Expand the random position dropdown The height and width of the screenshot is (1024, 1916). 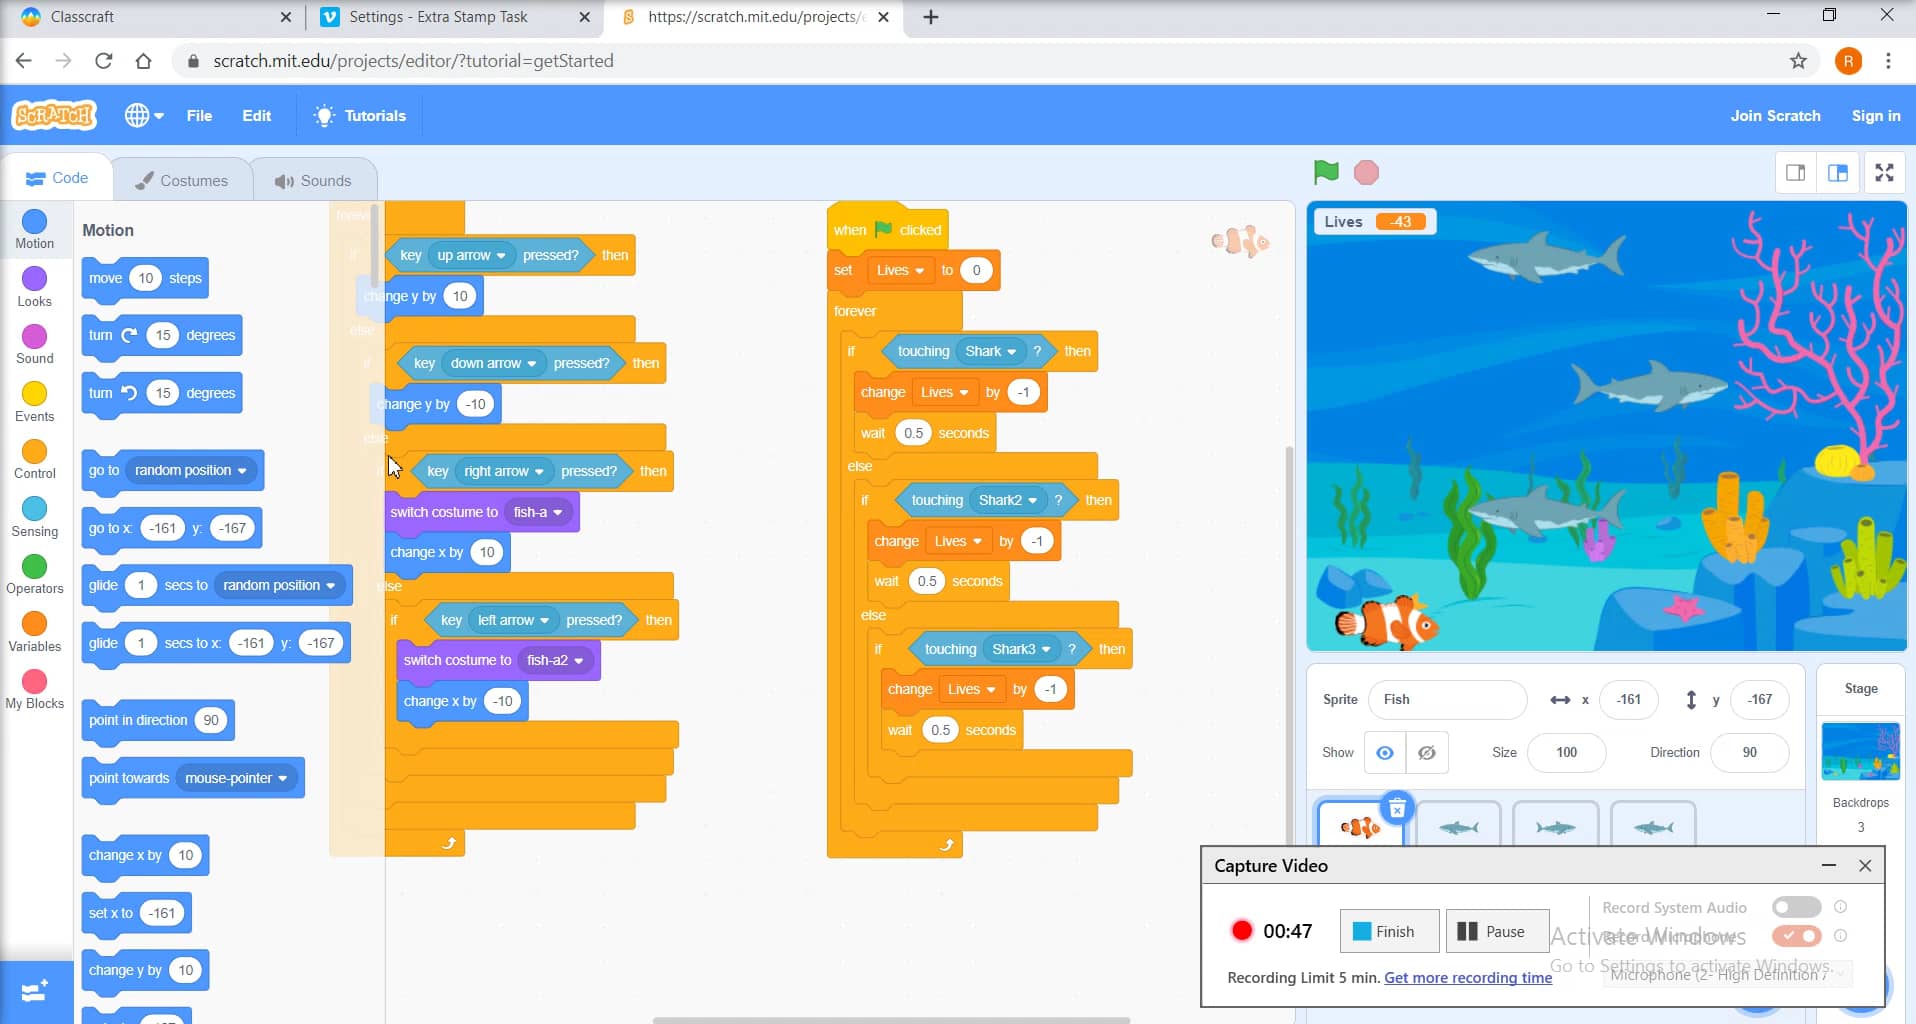click(x=241, y=470)
